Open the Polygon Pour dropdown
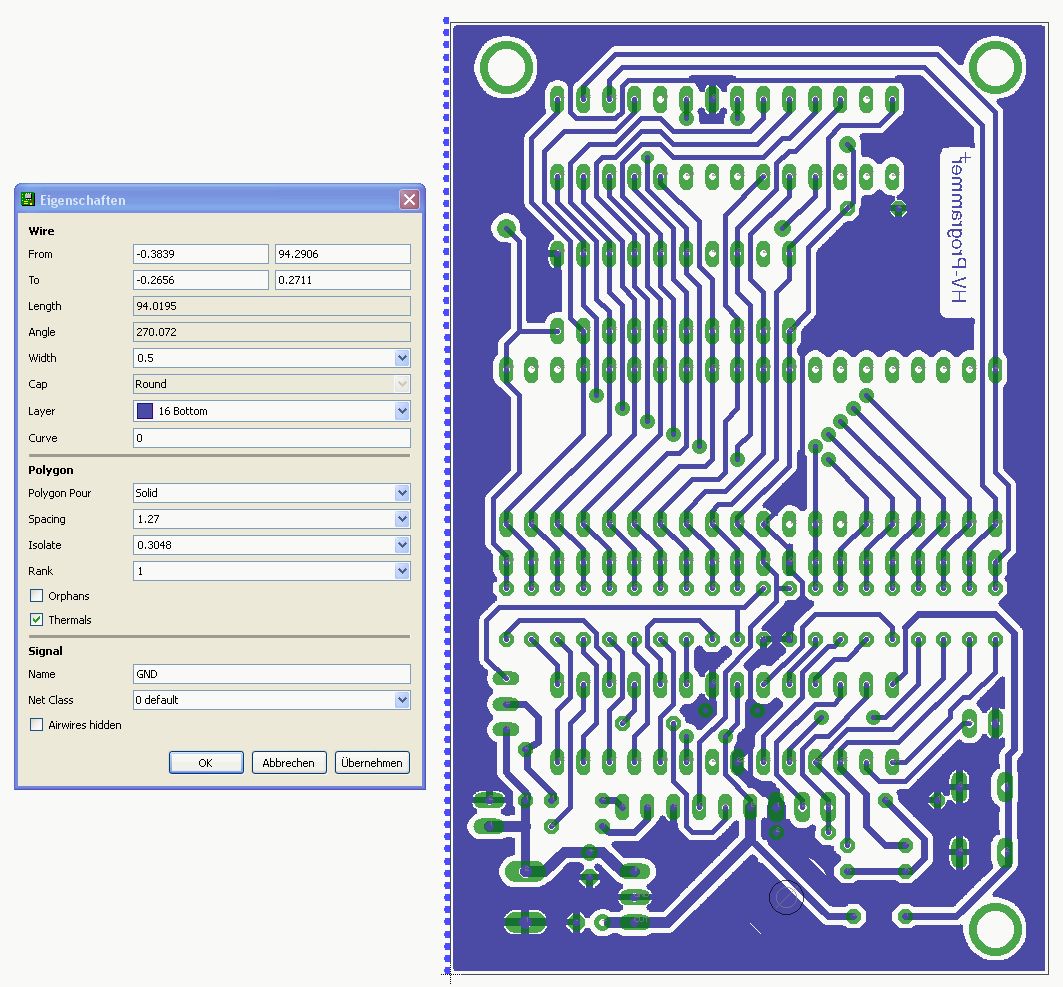 coord(402,493)
